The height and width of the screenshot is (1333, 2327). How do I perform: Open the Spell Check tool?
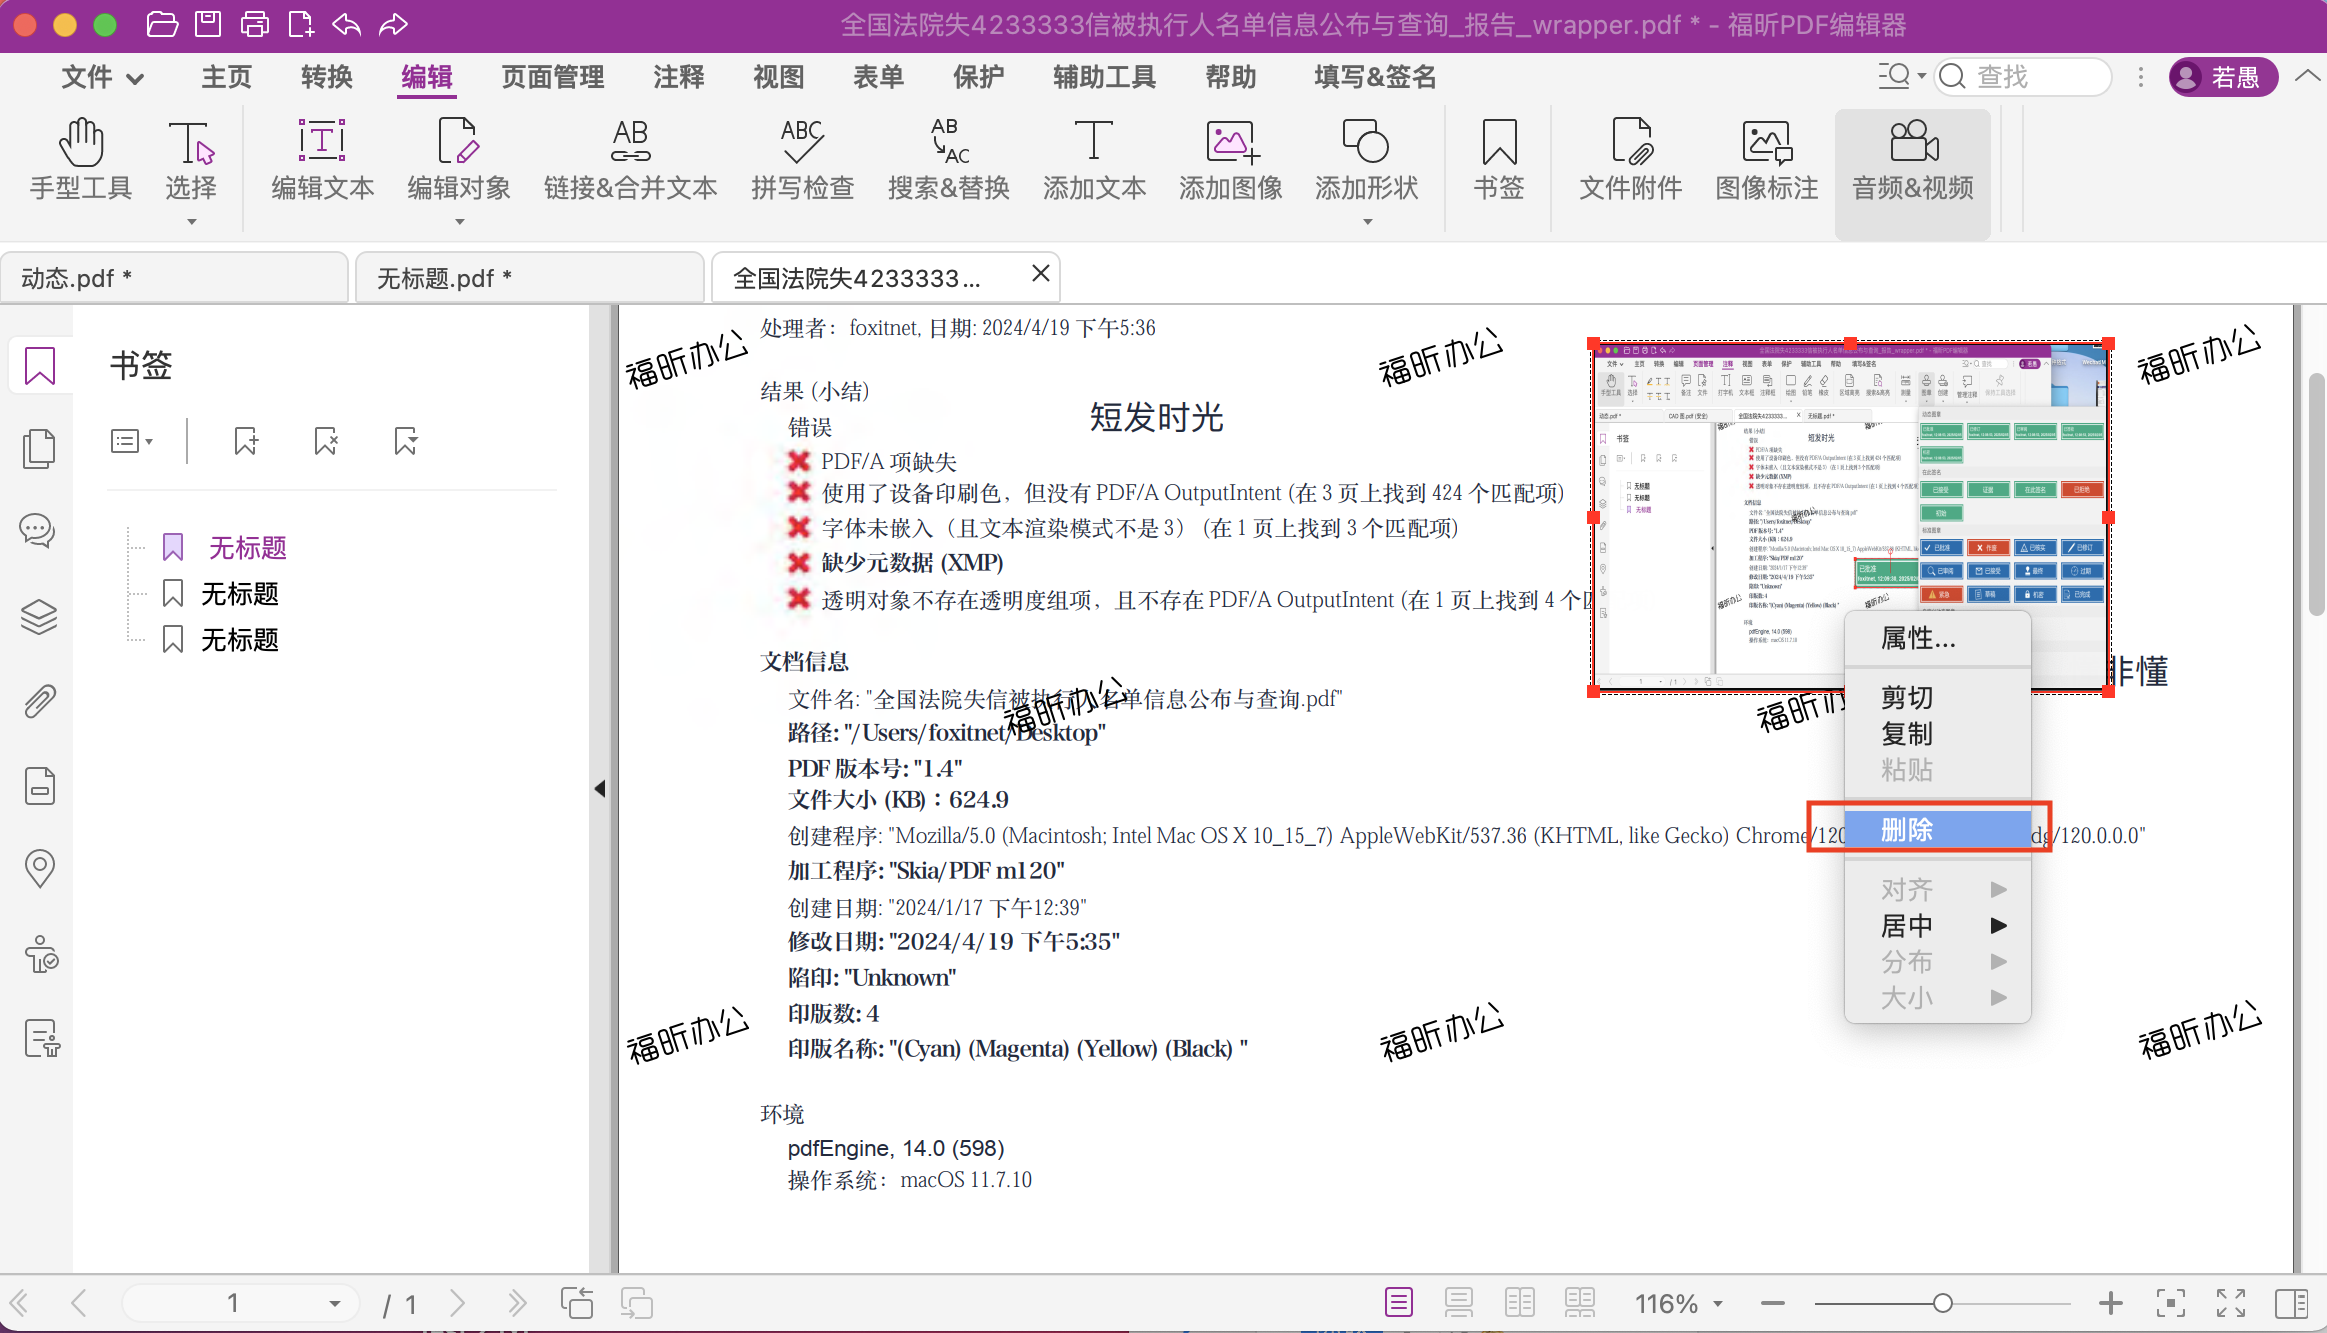pyautogui.click(x=802, y=160)
